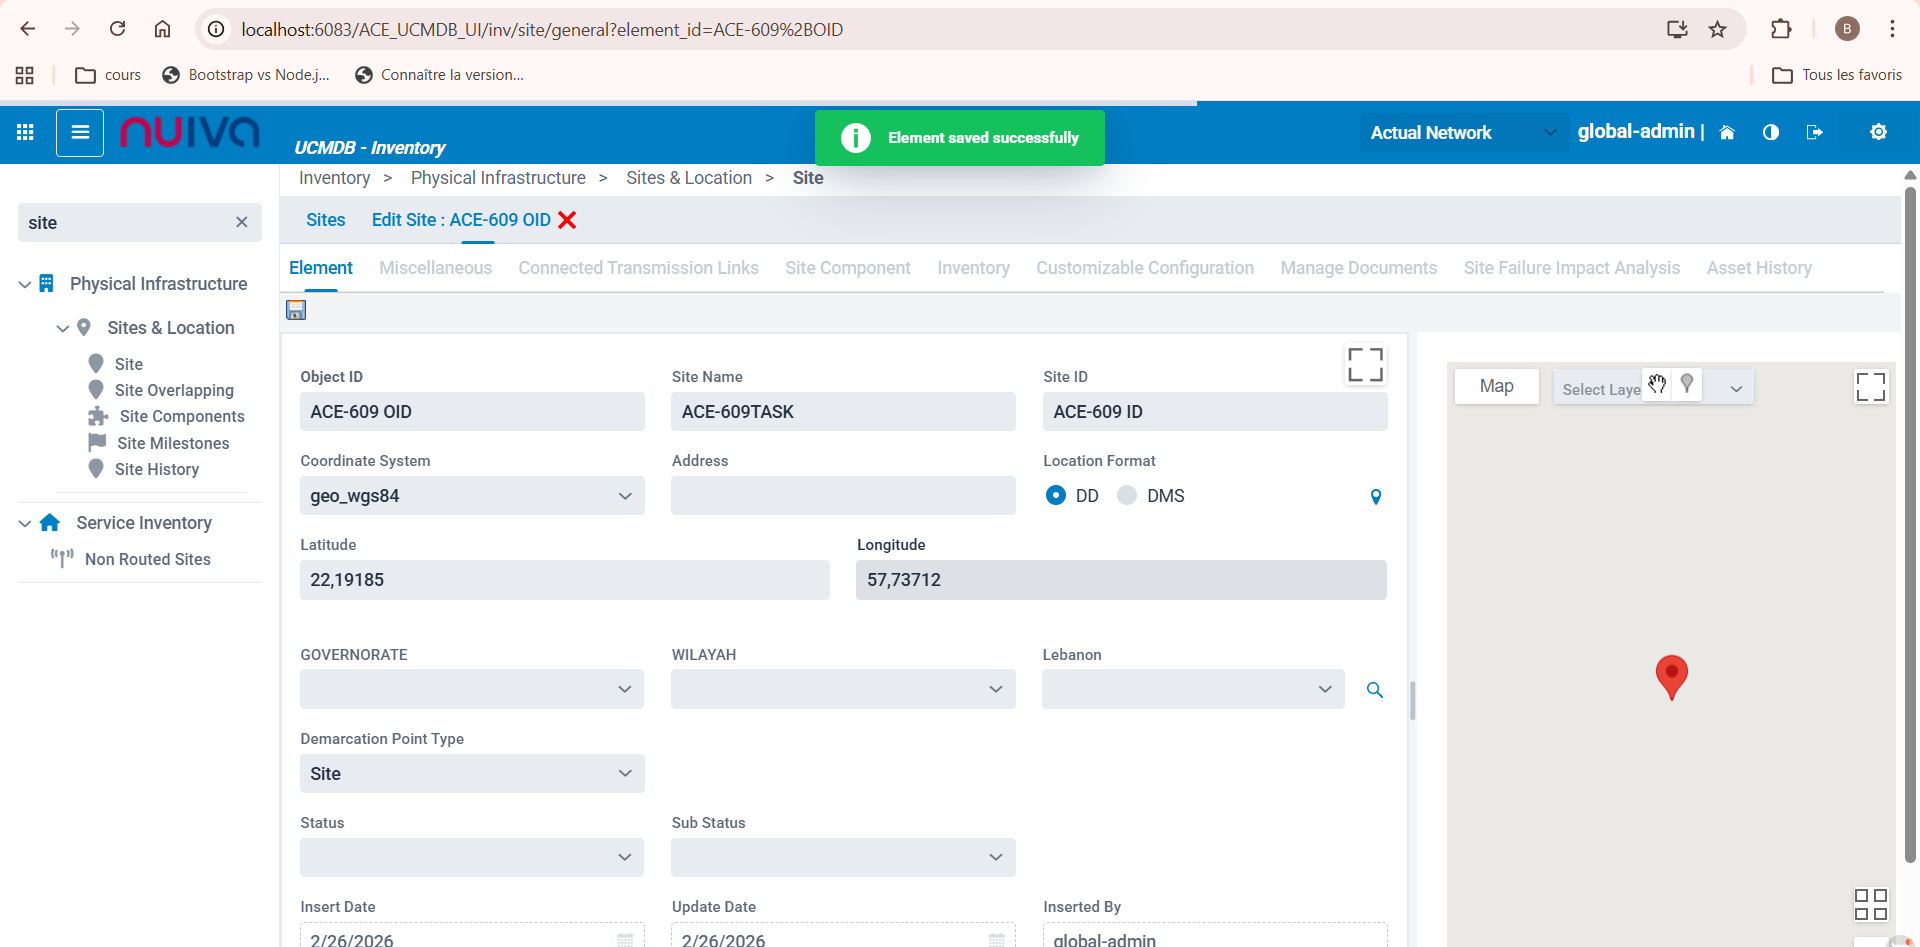Open the Site Component tab
Viewport: 1920px width, 947px height.
847,268
